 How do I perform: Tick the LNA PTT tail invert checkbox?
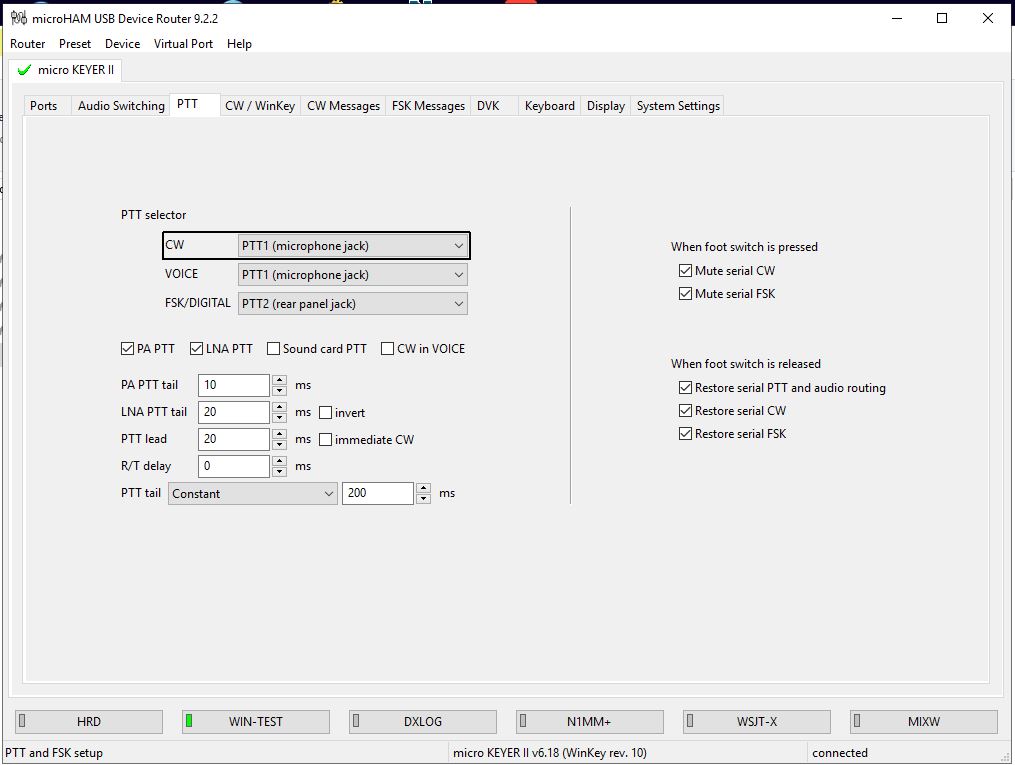coord(326,413)
